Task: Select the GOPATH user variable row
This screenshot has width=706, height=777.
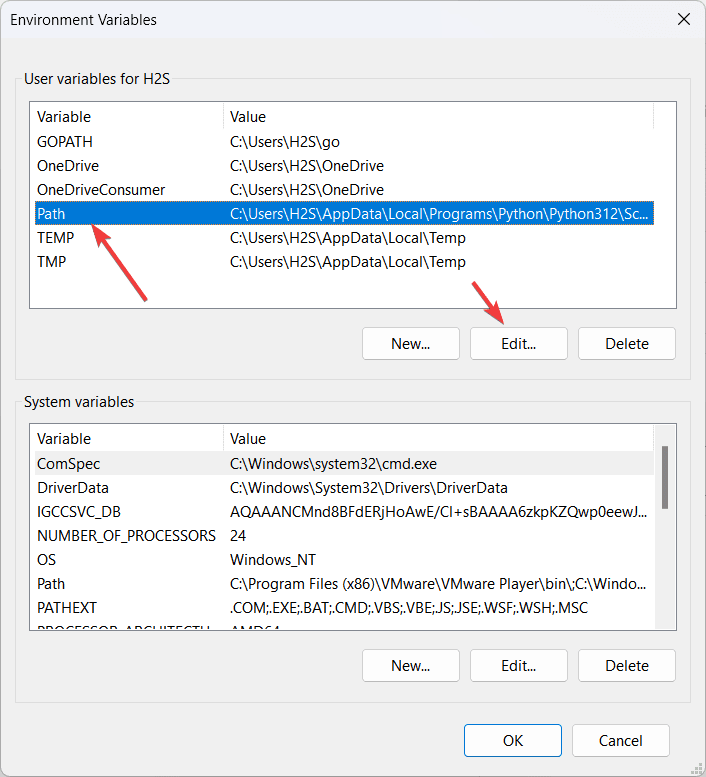Action: (344, 142)
